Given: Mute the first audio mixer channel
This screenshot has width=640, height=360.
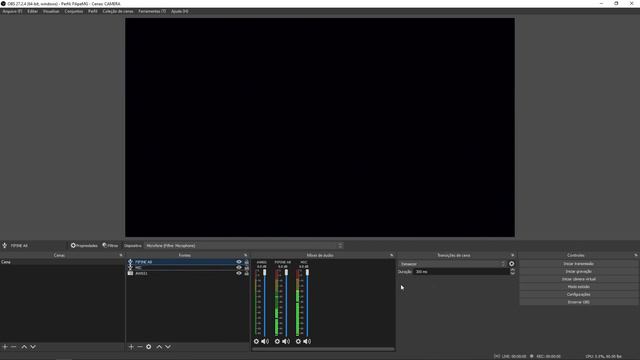Looking at the screenshot, I should tap(265, 341).
